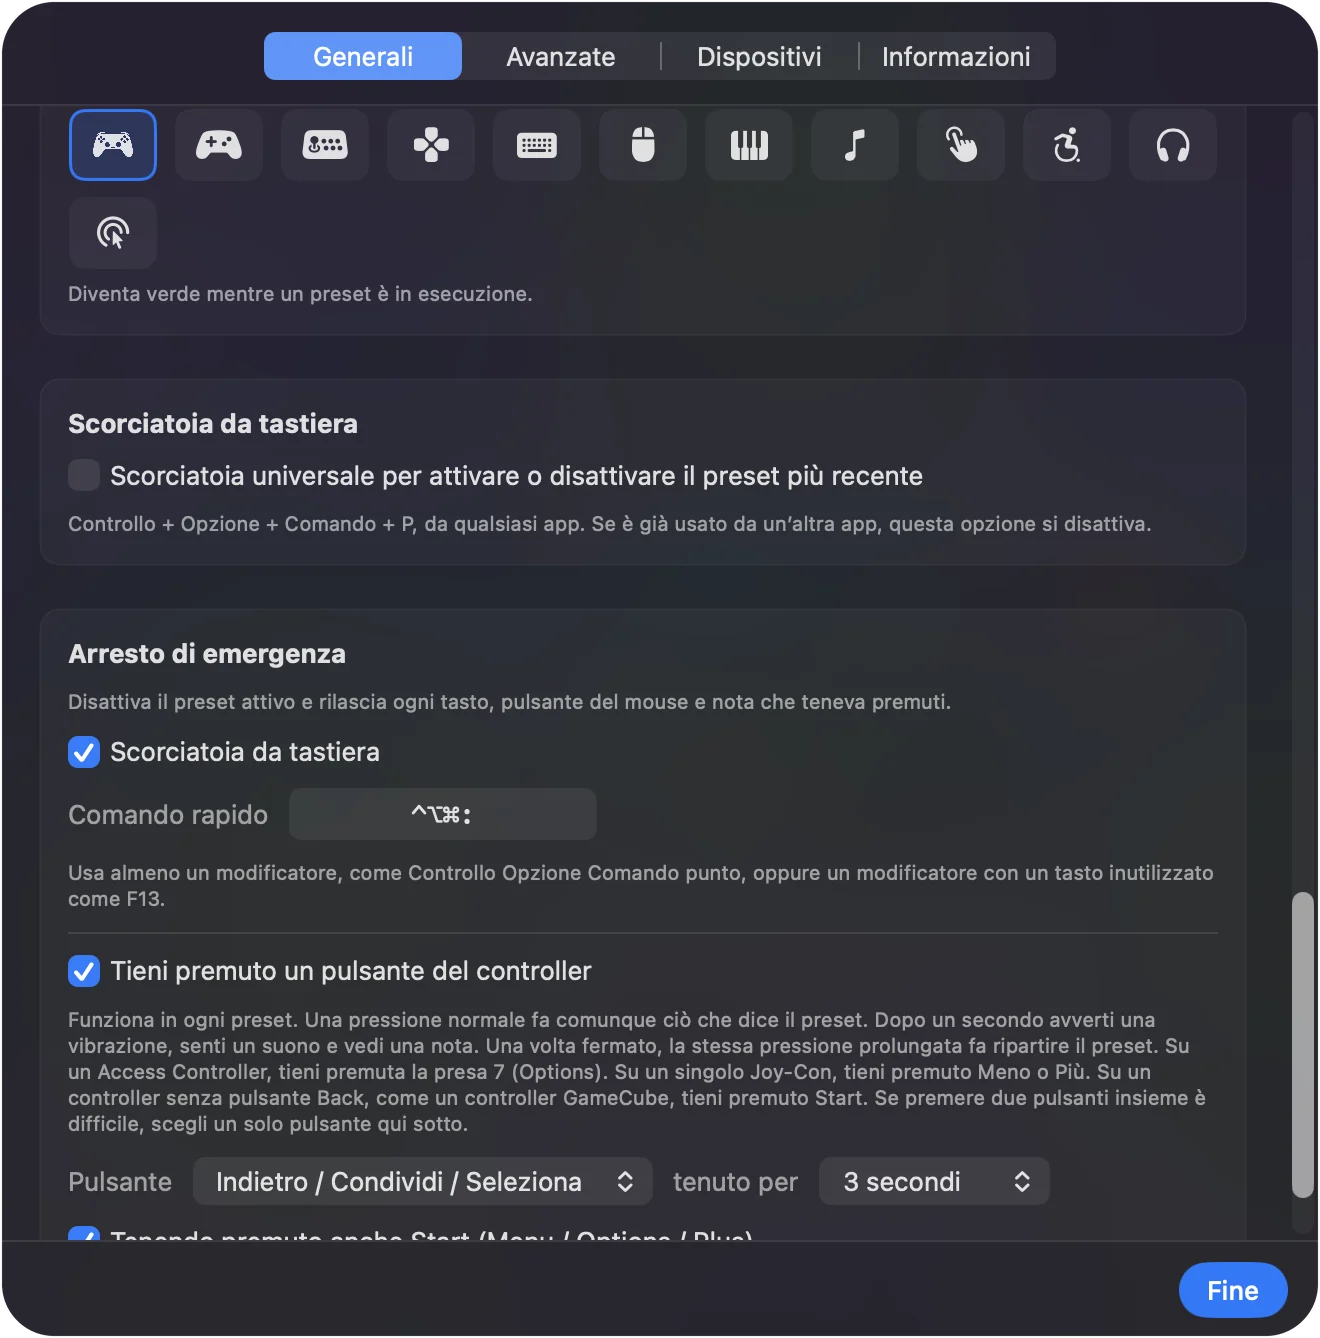Select the PlayStation-style controller icon
1320x1338 pixels.
click(113, 145)
